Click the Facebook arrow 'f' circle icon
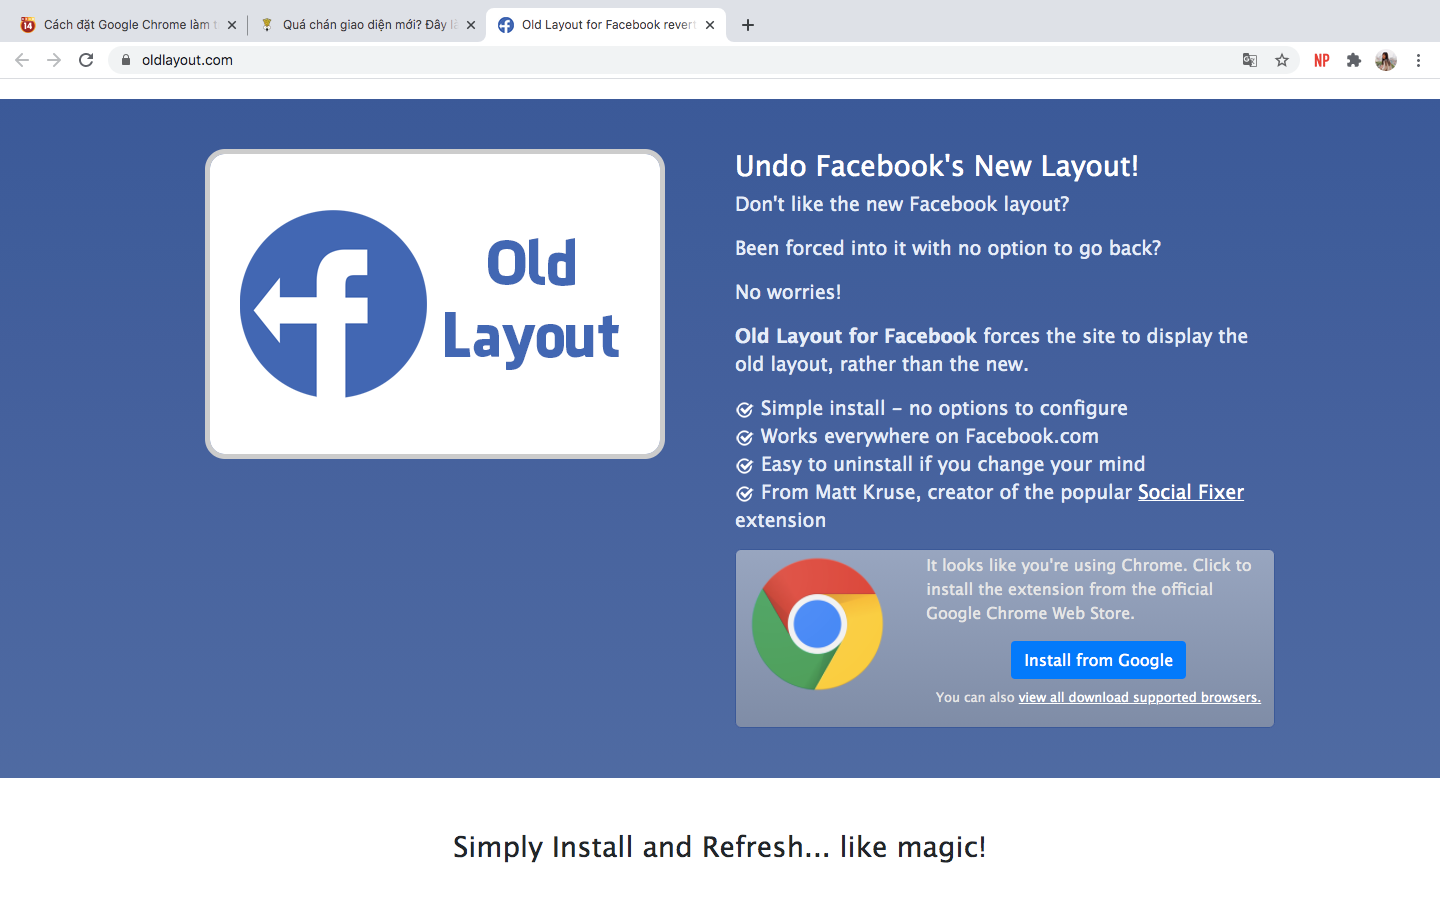This screenshot has height=900, width=1440. (x=333, y=304)
